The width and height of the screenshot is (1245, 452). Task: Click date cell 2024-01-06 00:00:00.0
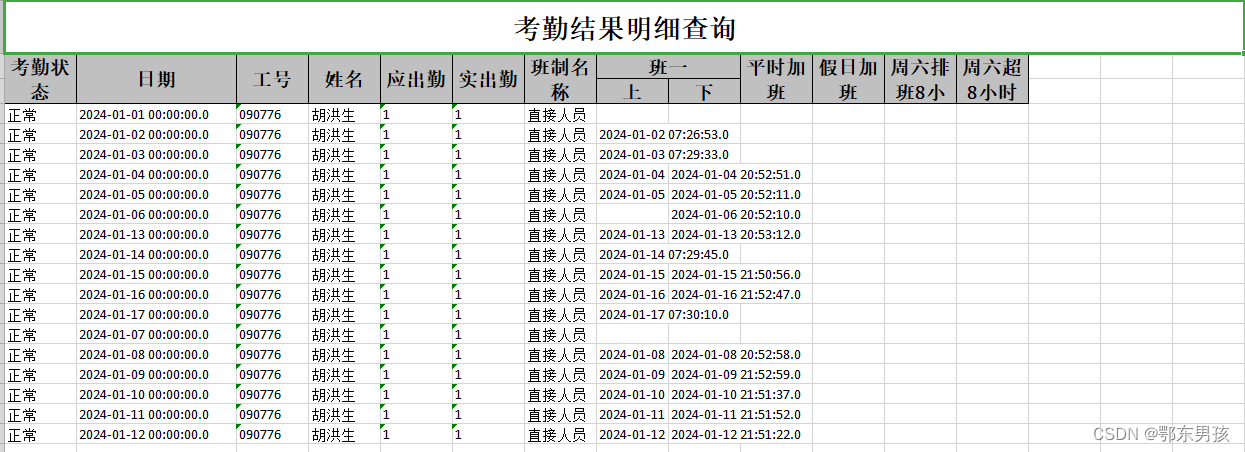[x=157, y=214]
